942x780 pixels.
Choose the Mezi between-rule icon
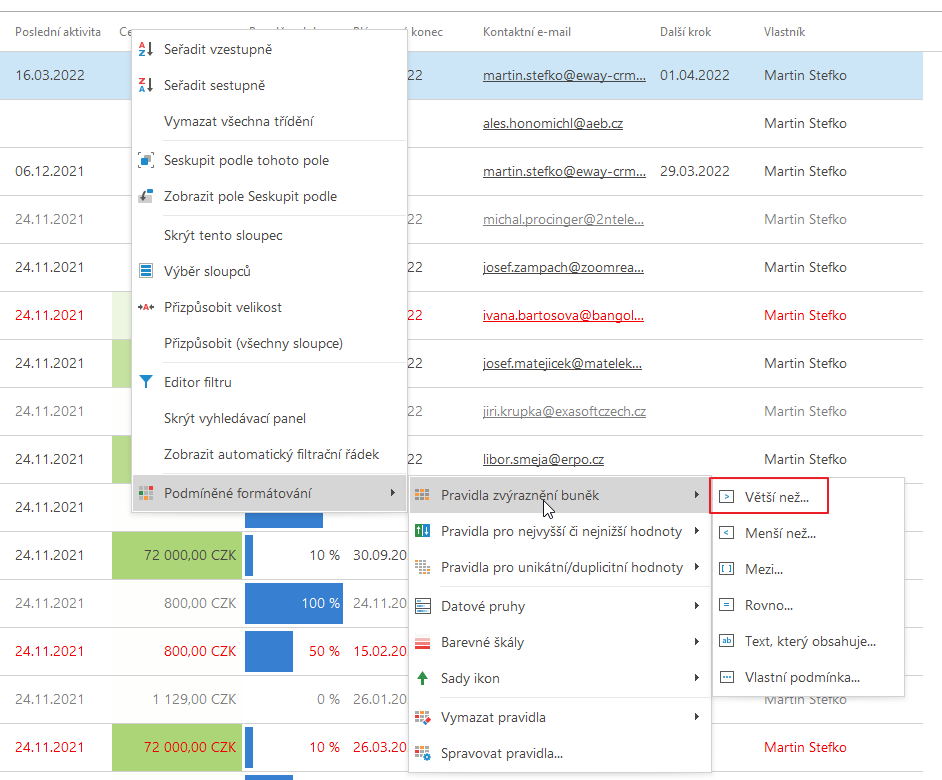(727, 569)
